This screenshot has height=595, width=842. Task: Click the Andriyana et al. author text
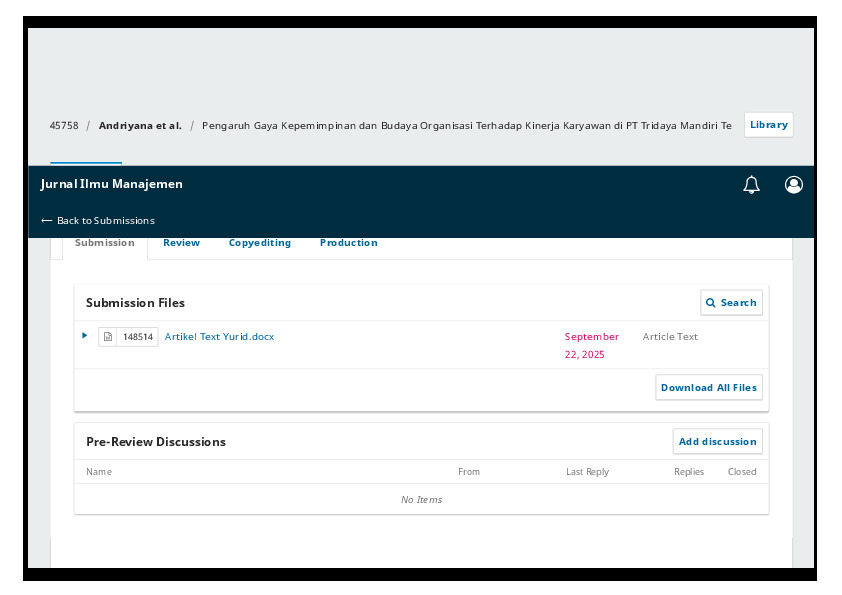(x=140, y=126)
